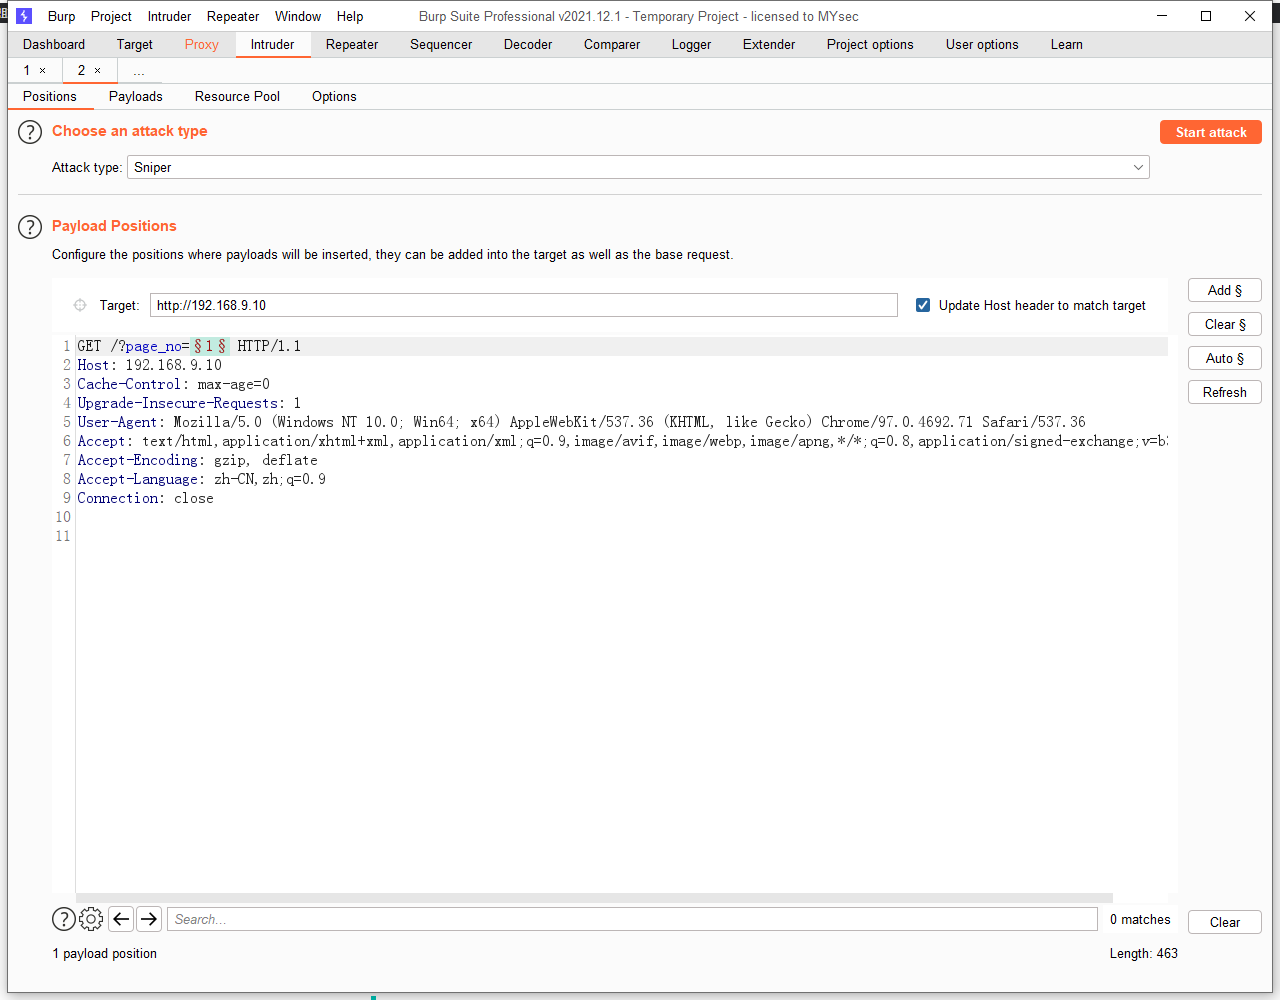This screenshot has height=1000, width=1280.
Task: Click the User-Agent header line
Action: (x=581, y=422)
